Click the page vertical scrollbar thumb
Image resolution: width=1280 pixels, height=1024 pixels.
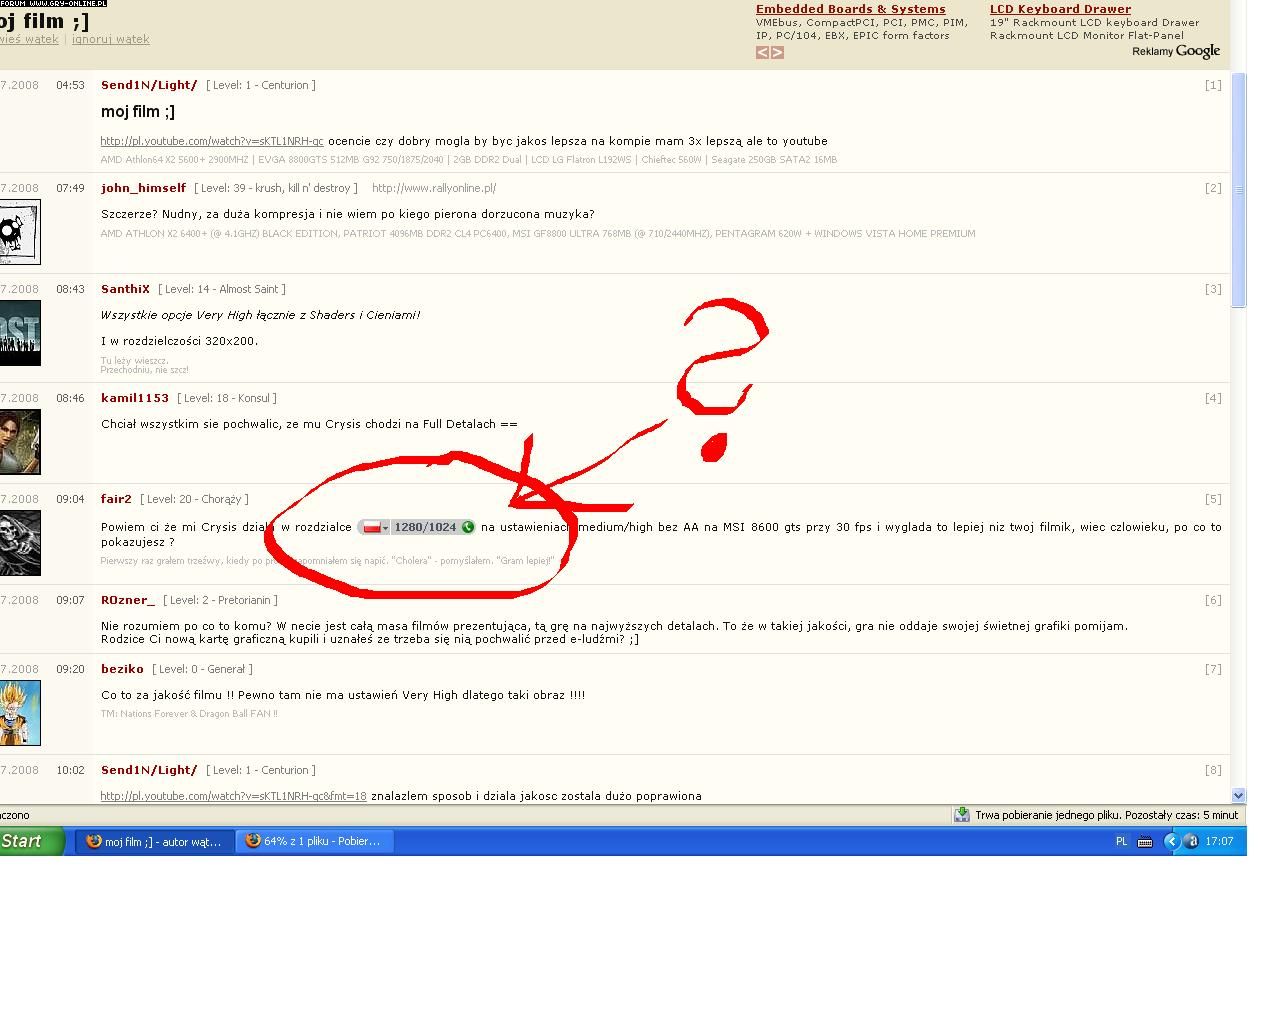point(1239,190)
